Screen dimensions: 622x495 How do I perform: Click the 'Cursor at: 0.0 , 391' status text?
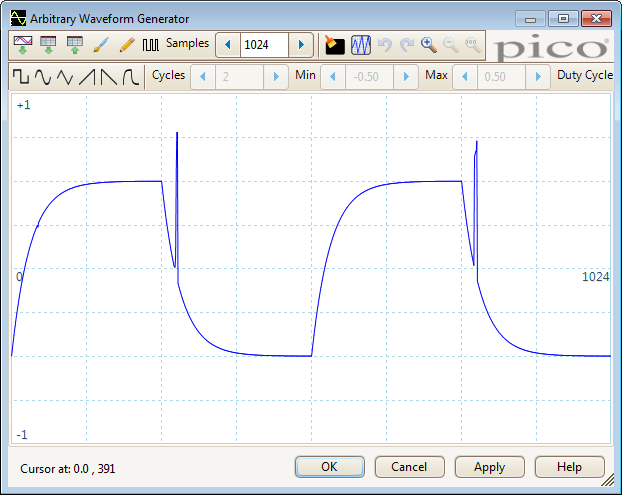(x=67, y=469)
